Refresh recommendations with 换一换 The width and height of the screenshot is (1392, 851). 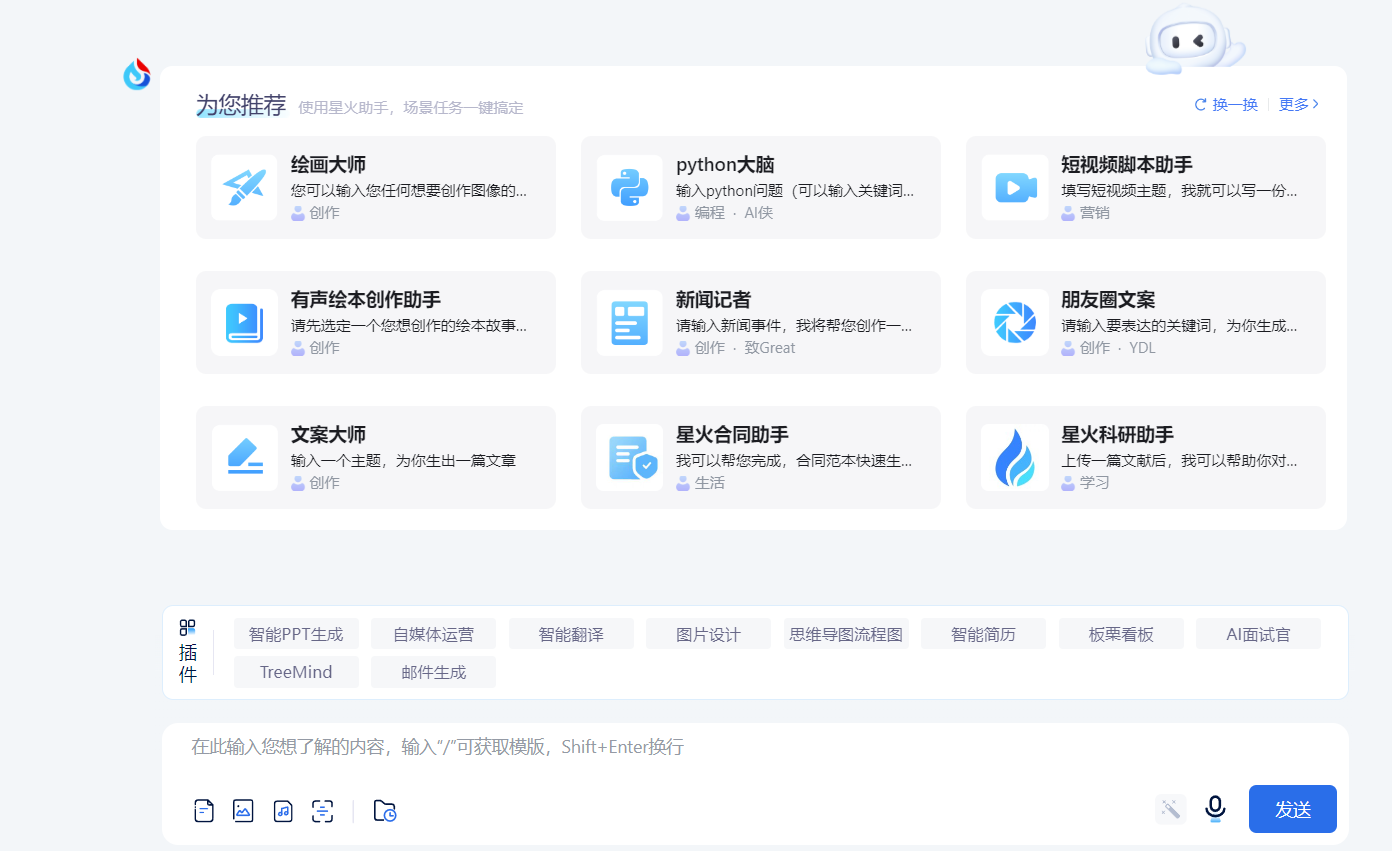(1226, 104)
